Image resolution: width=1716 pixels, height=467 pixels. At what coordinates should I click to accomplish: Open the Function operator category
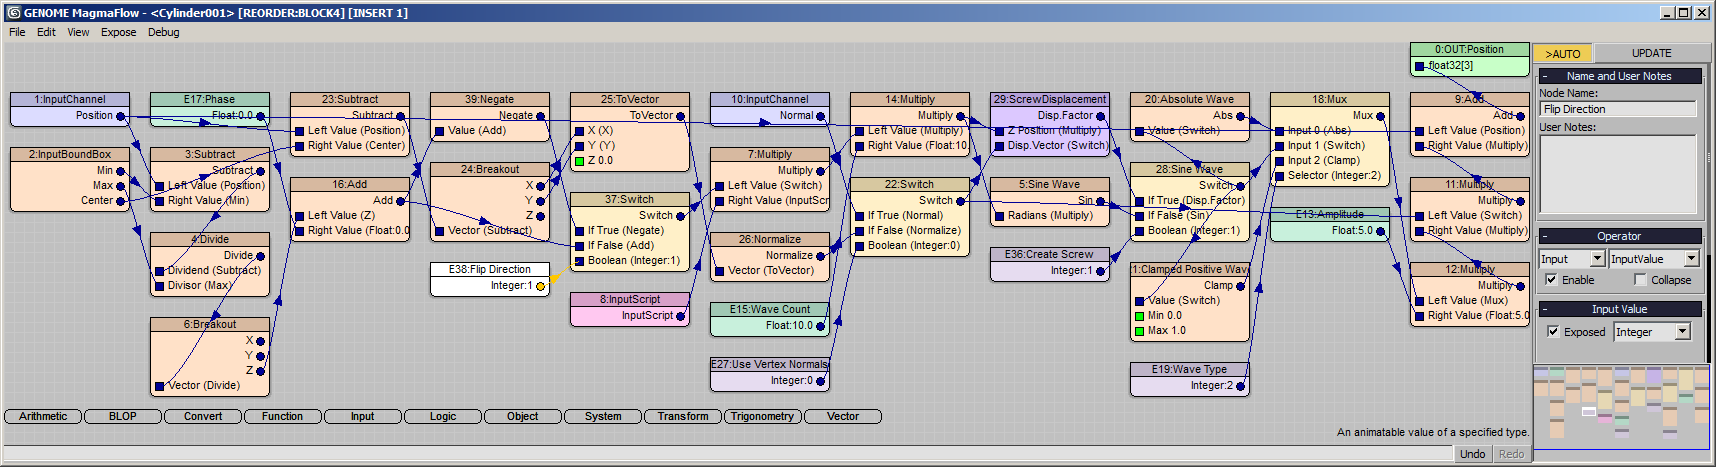[283, 416]
